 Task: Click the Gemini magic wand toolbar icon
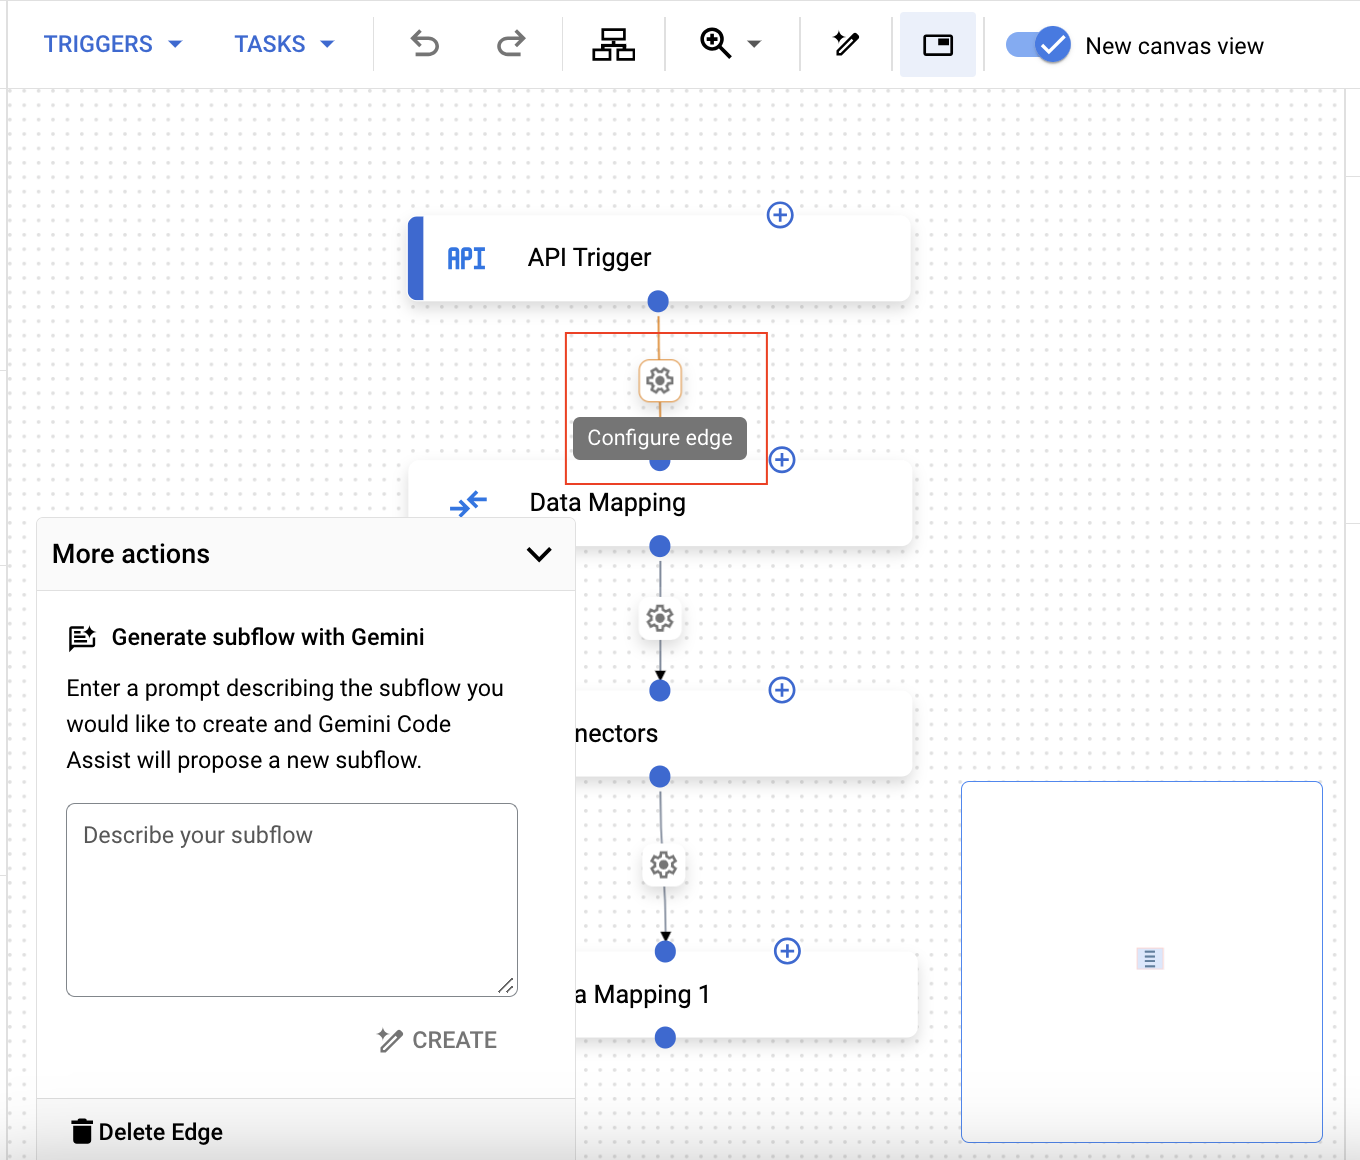coord(846,44)
